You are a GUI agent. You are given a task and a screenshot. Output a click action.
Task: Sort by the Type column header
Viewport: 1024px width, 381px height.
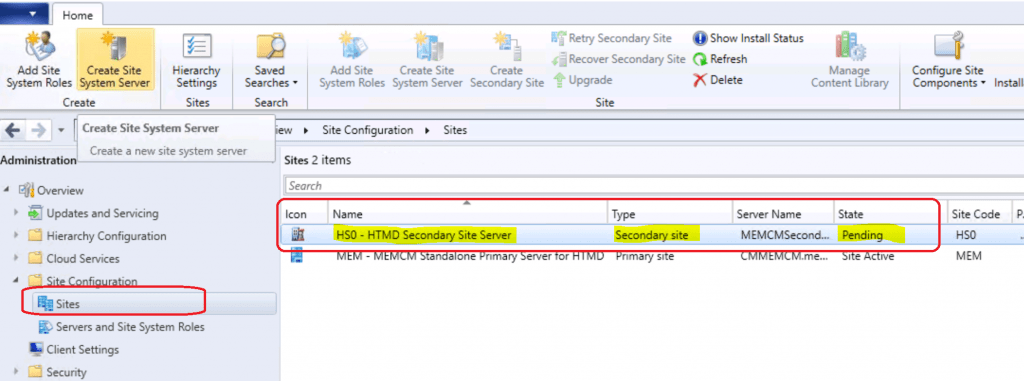click(670, 214)
